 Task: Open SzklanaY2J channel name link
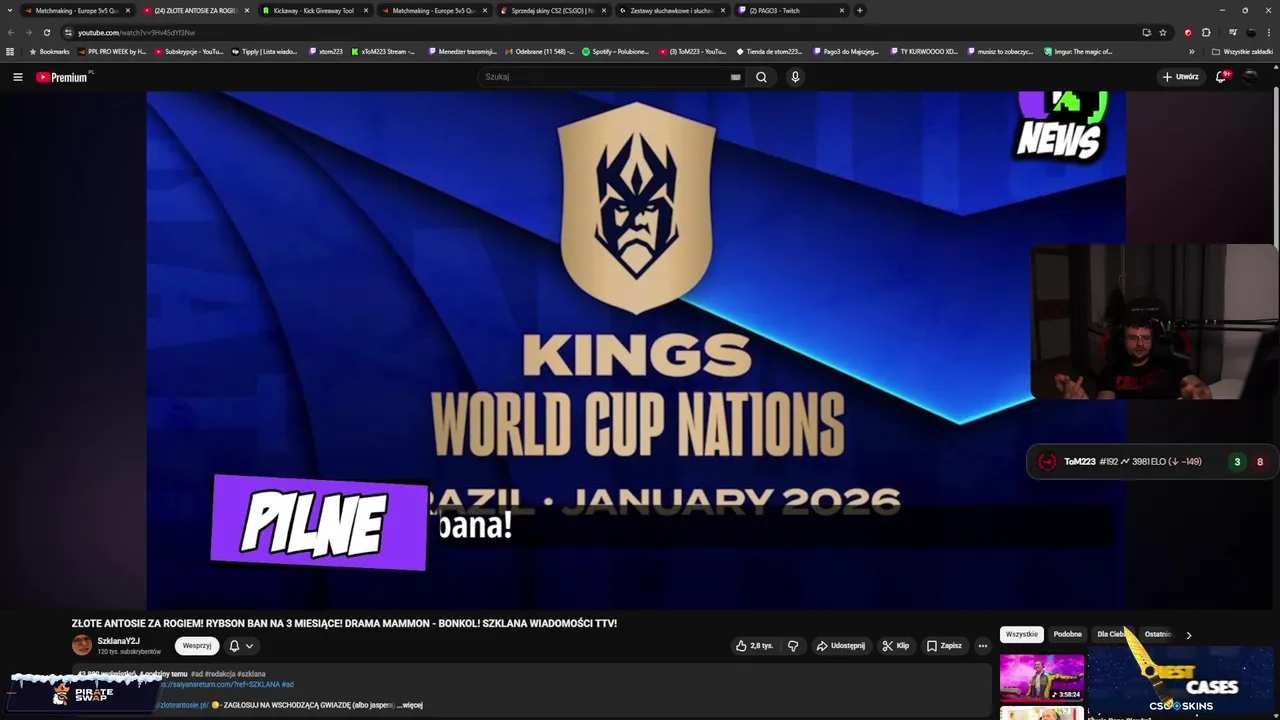118,641
